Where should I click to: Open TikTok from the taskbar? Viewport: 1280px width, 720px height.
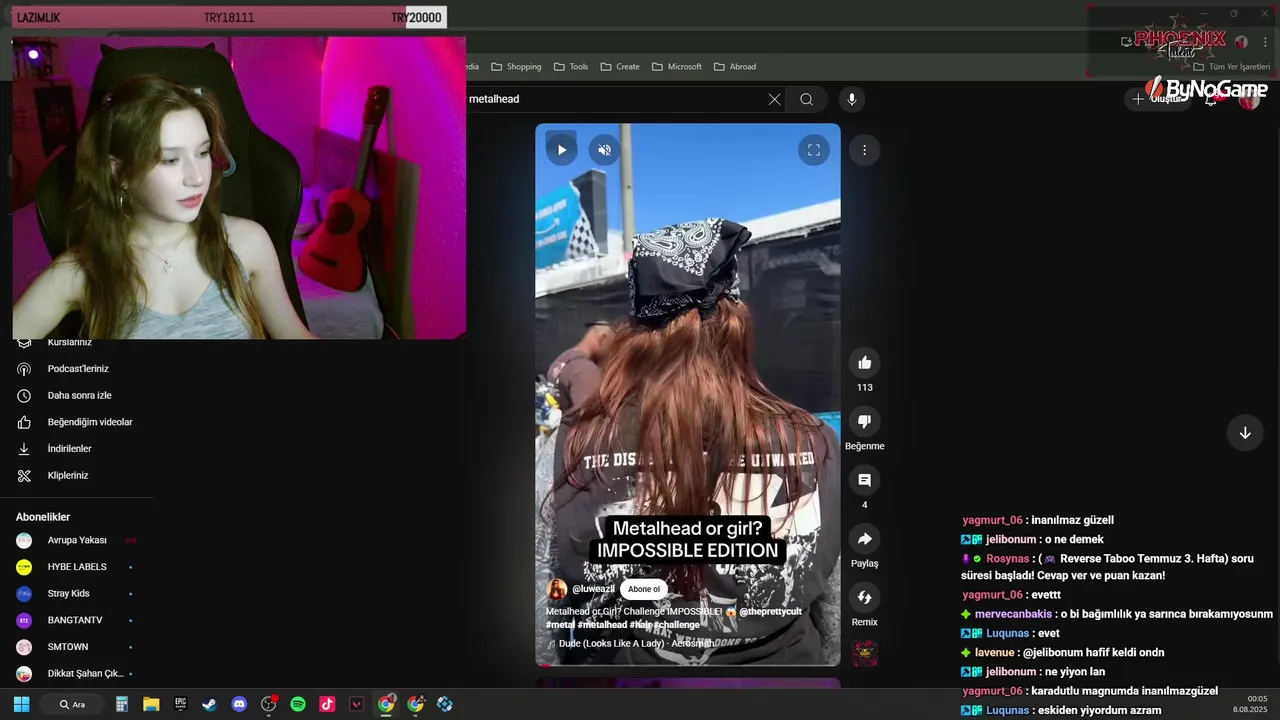point(327,704)
